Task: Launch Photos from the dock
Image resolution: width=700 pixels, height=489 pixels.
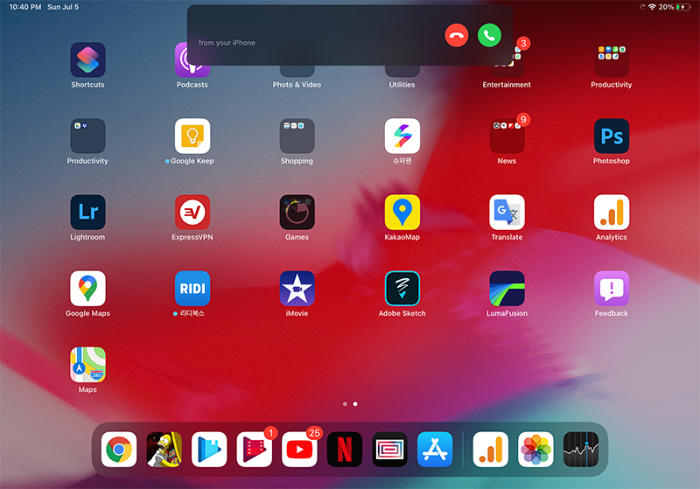Action: pos(536,449)
